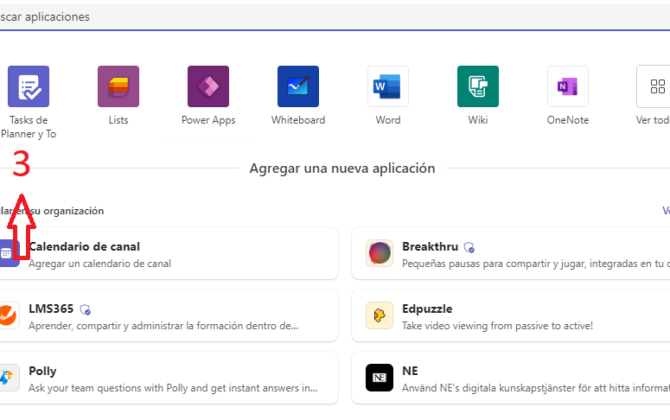Image resolution: width=670 pixels, height=420 pixels.
Task: Focus the Buscar aplicaciones search field
Action: [x=335, y=17]
